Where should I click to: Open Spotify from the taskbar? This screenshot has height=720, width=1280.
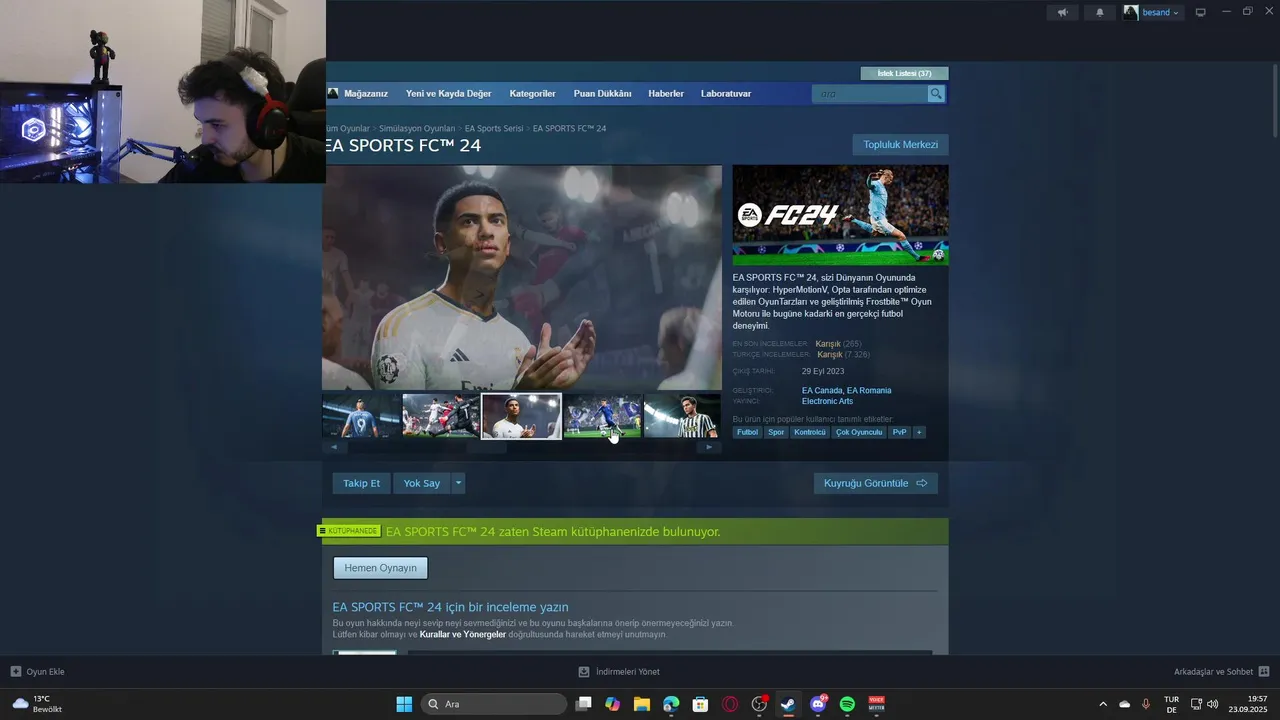pos(847,704)
